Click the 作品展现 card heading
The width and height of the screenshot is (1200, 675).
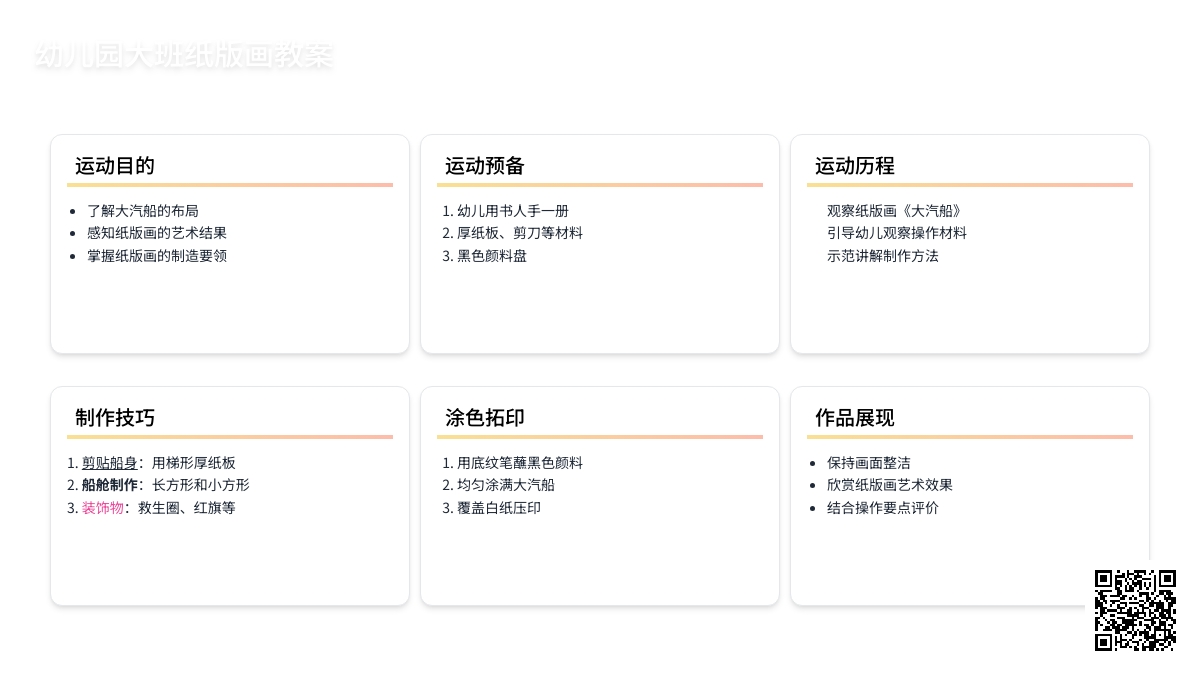pos(855,418)
